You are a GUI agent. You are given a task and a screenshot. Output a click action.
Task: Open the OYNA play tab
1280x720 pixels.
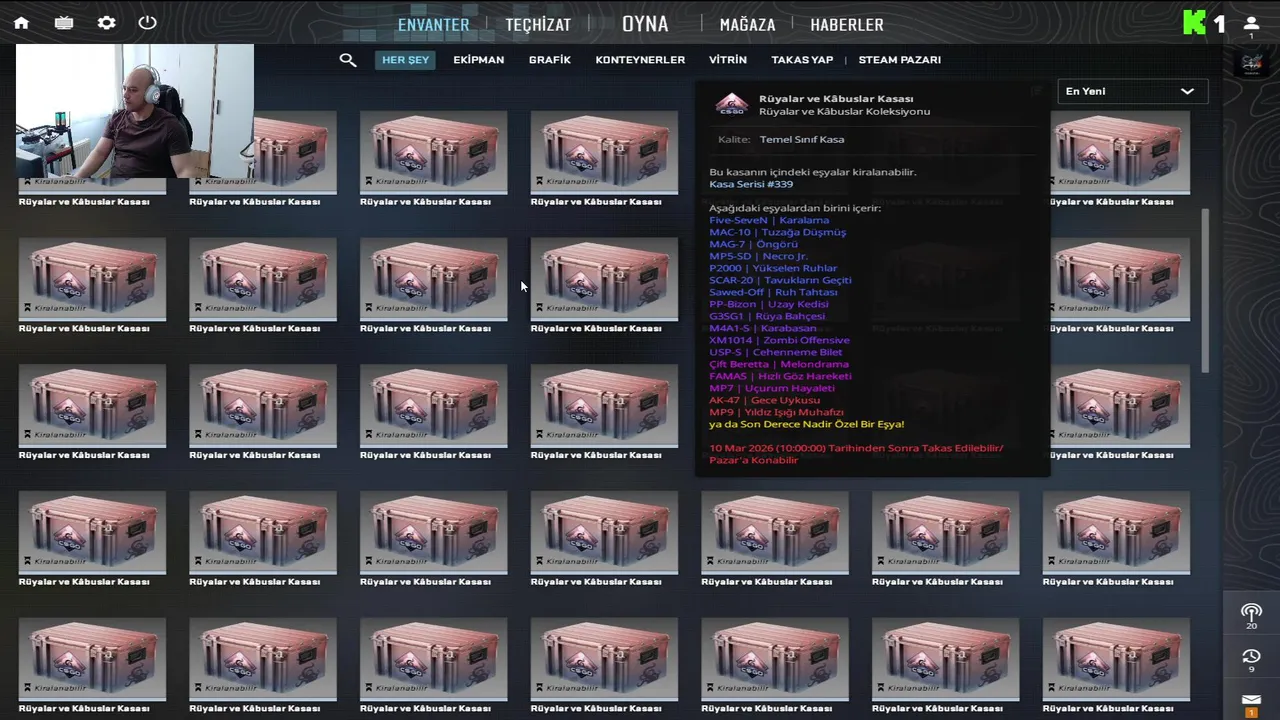[645, 24]
